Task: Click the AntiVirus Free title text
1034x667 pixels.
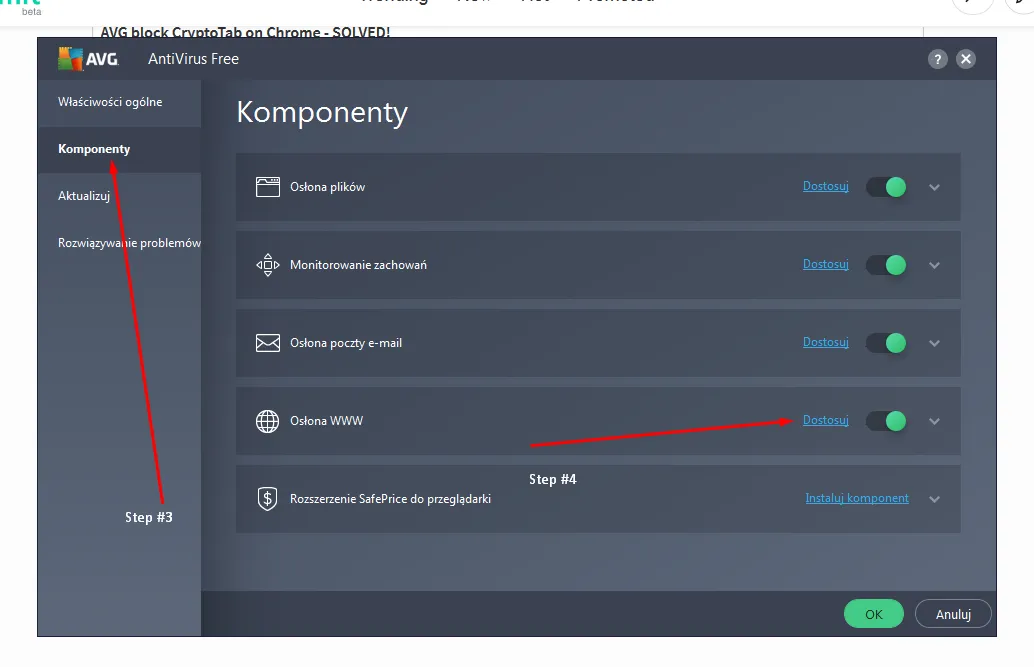Action: coord(193,59)
